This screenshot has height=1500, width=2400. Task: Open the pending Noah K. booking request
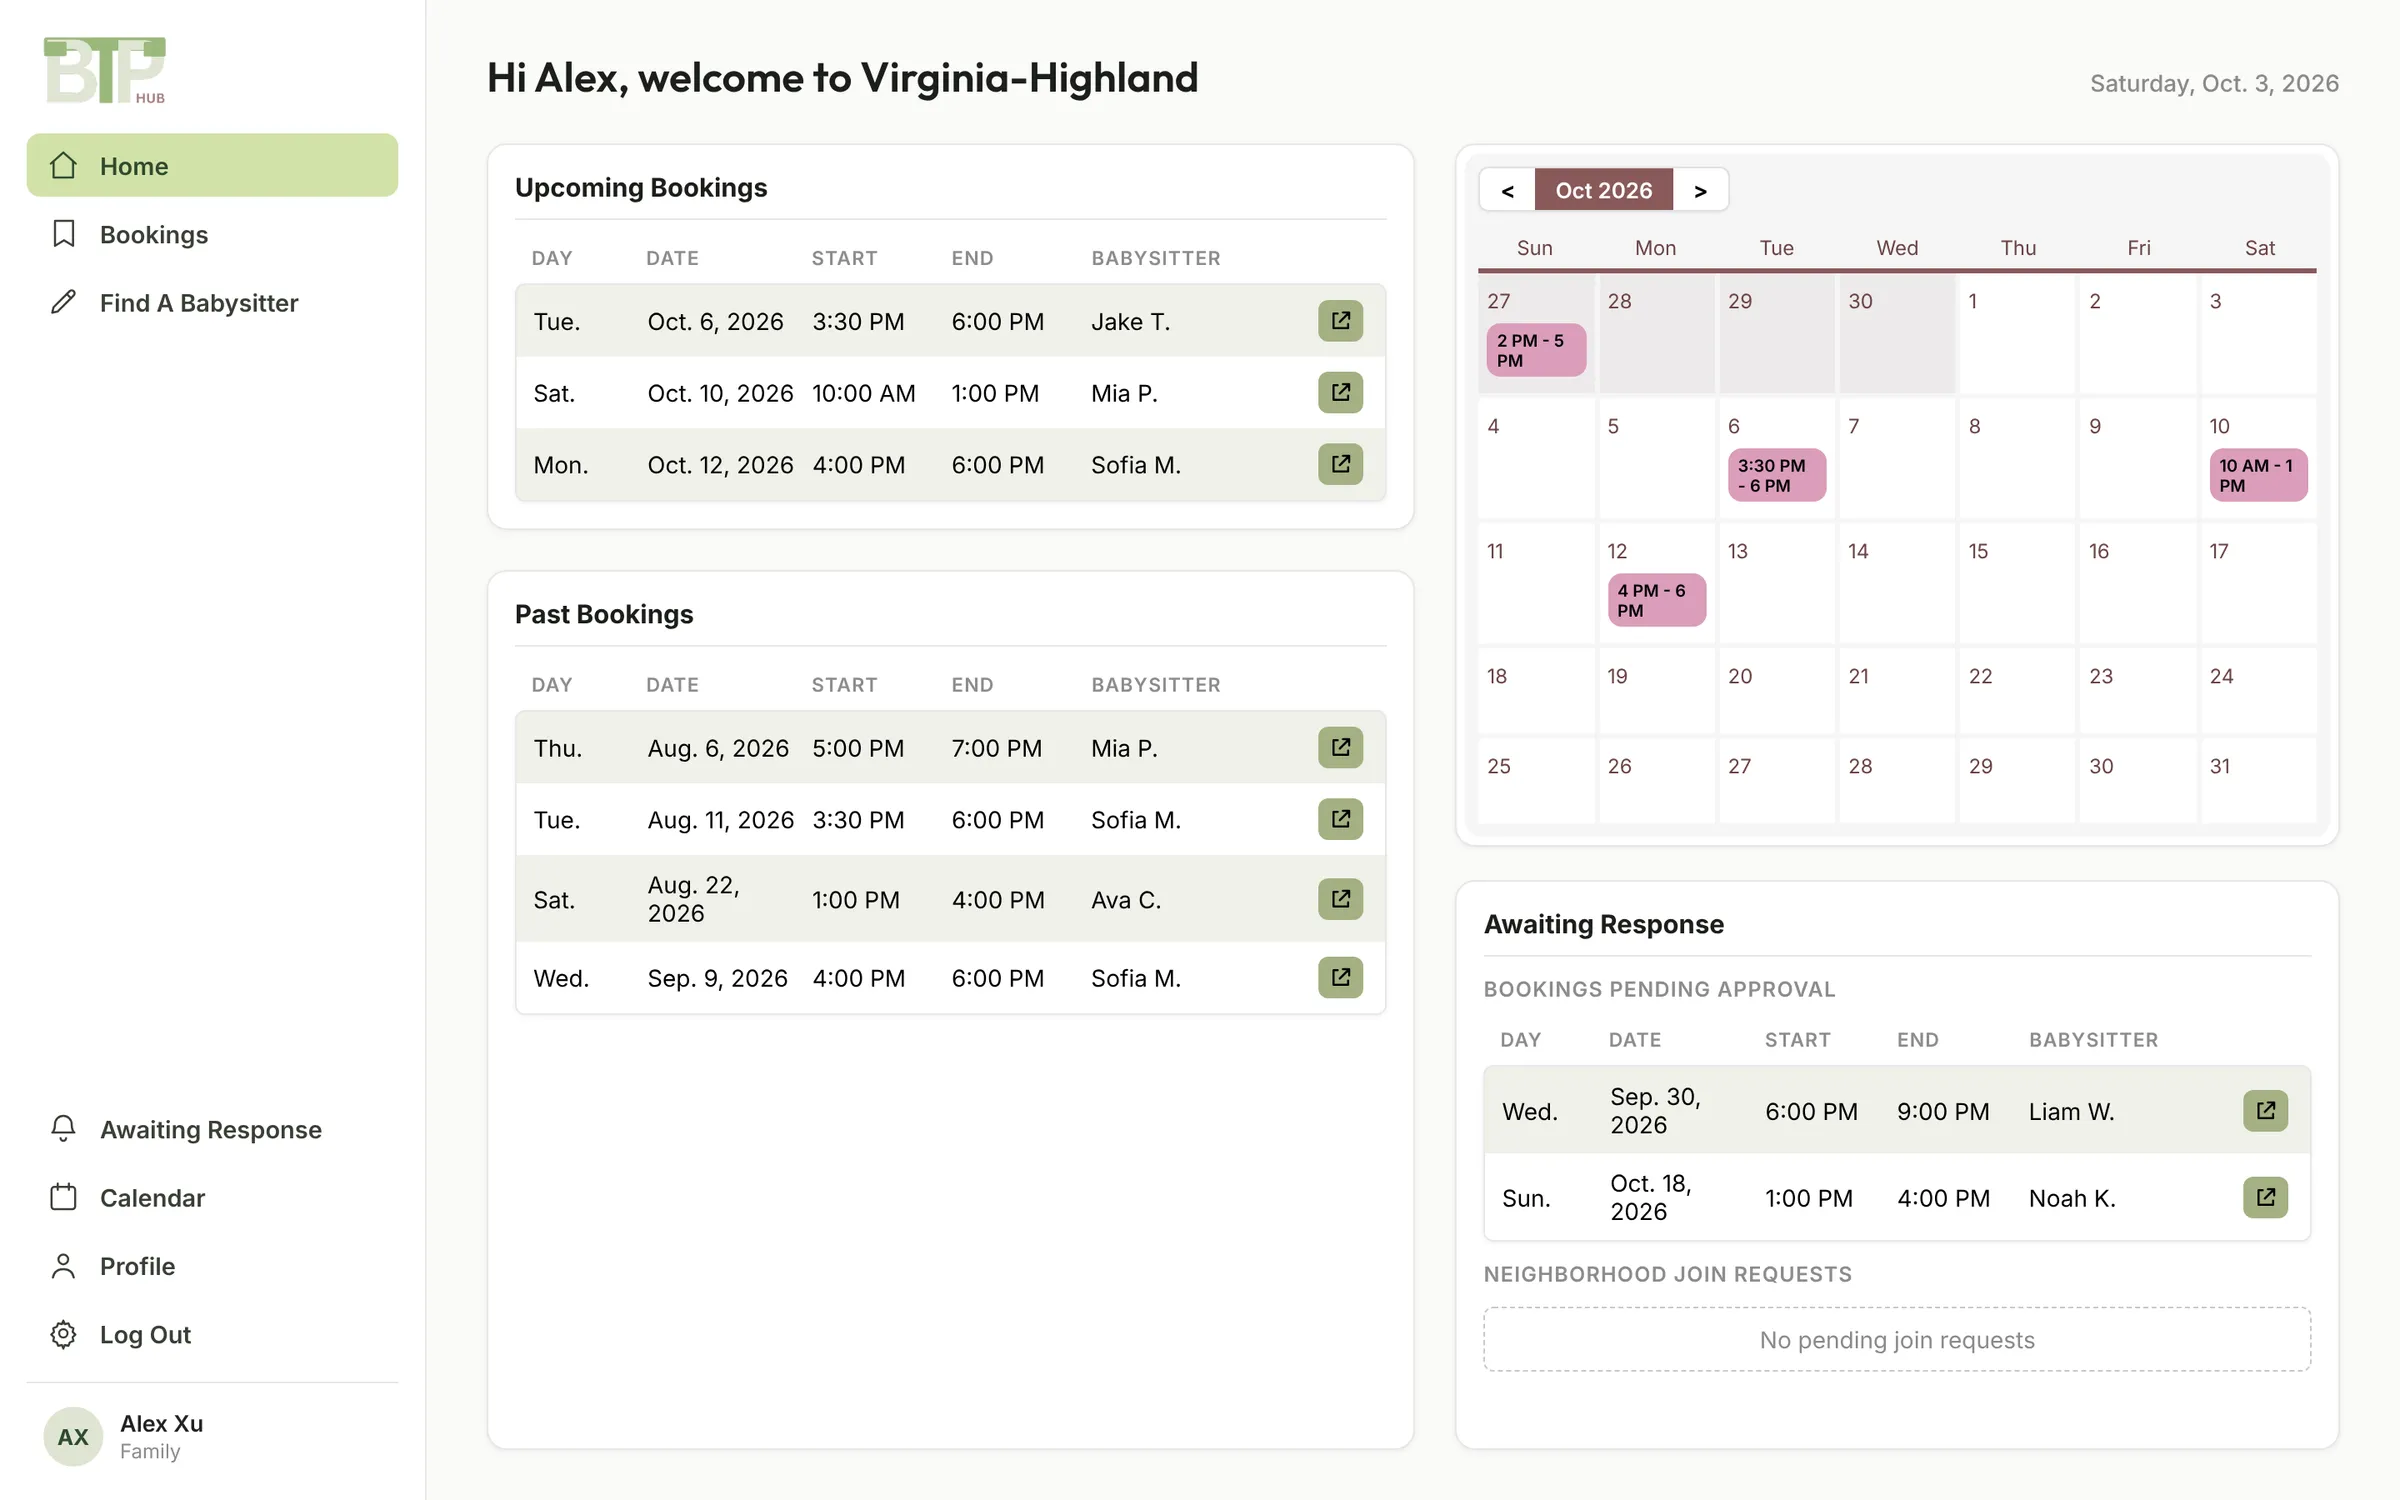pos(2265,1197)
